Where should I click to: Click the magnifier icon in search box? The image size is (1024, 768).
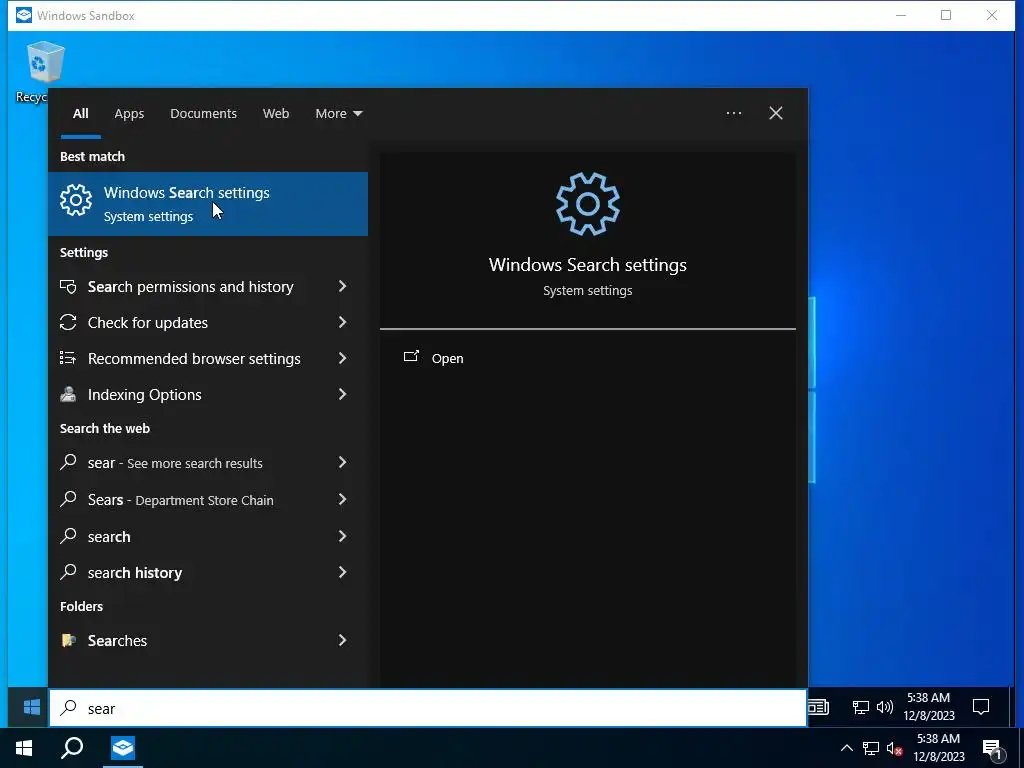tap(69, 708)
